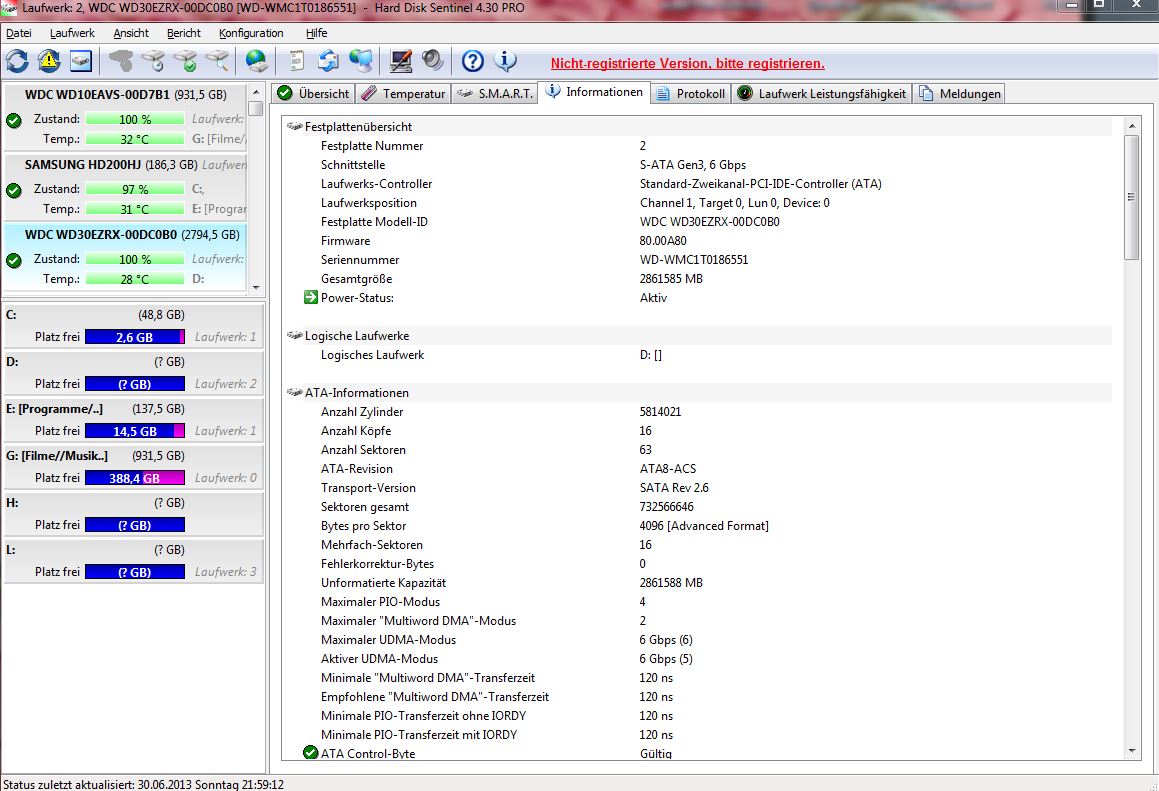Open the Laufwerk menu

pyautogui.click(x=72, y=33)
